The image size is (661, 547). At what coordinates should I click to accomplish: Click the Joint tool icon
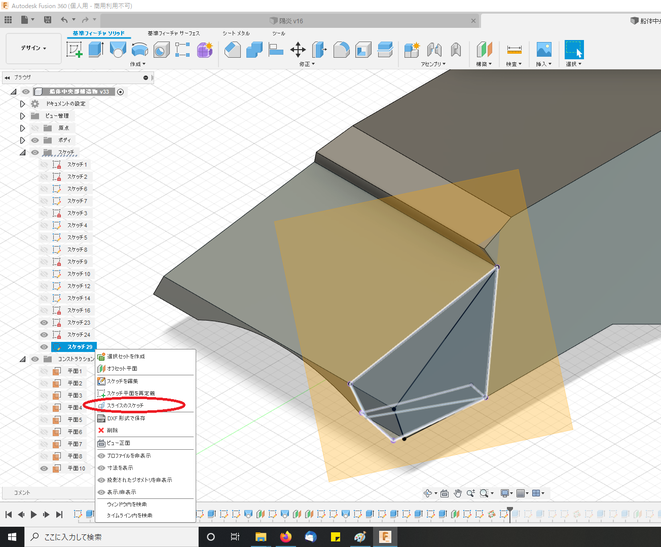[x=434, y=50]
